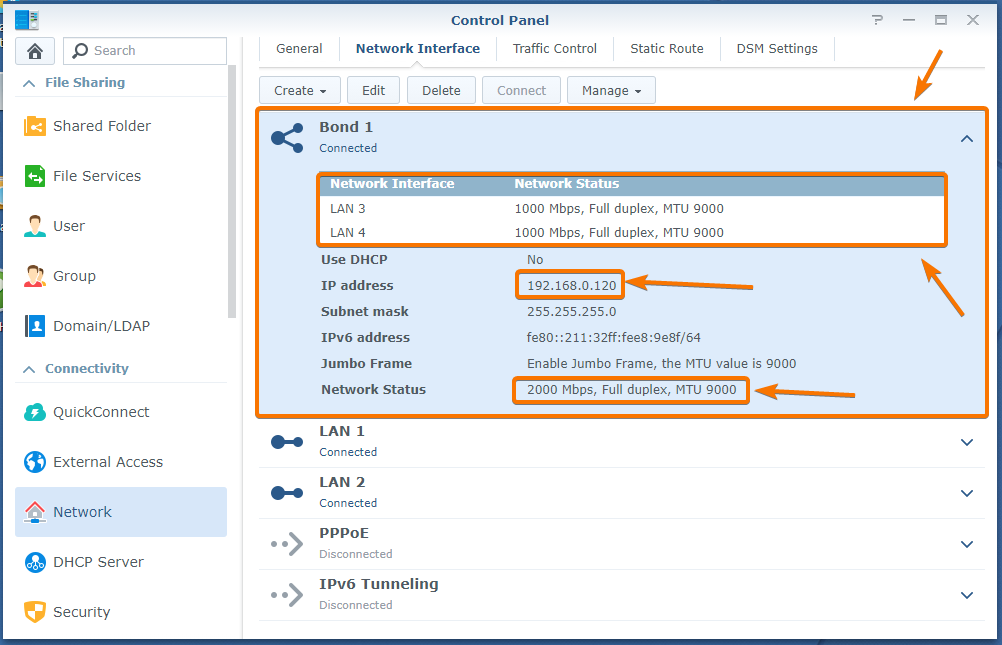Image resolution: width=1002 pixels, height=645 pixels.
Task: Switch to the Static Route tab
Action: tap(666, 48)
